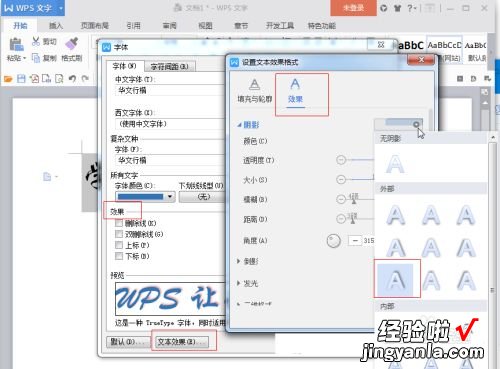
Task: Open the 字体颜色 font color dropdown
Action: (x=170, y=197)
